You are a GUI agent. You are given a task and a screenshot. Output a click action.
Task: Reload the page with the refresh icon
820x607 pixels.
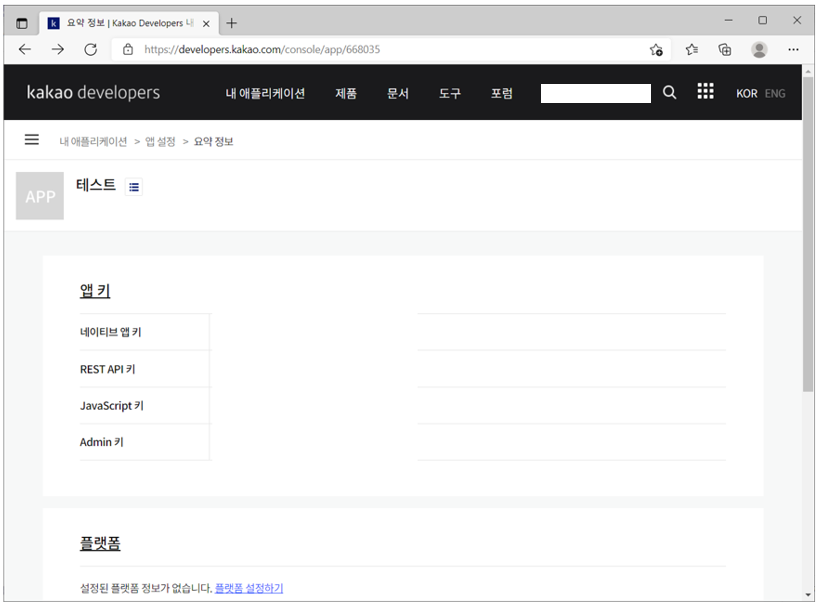(90, 50)
